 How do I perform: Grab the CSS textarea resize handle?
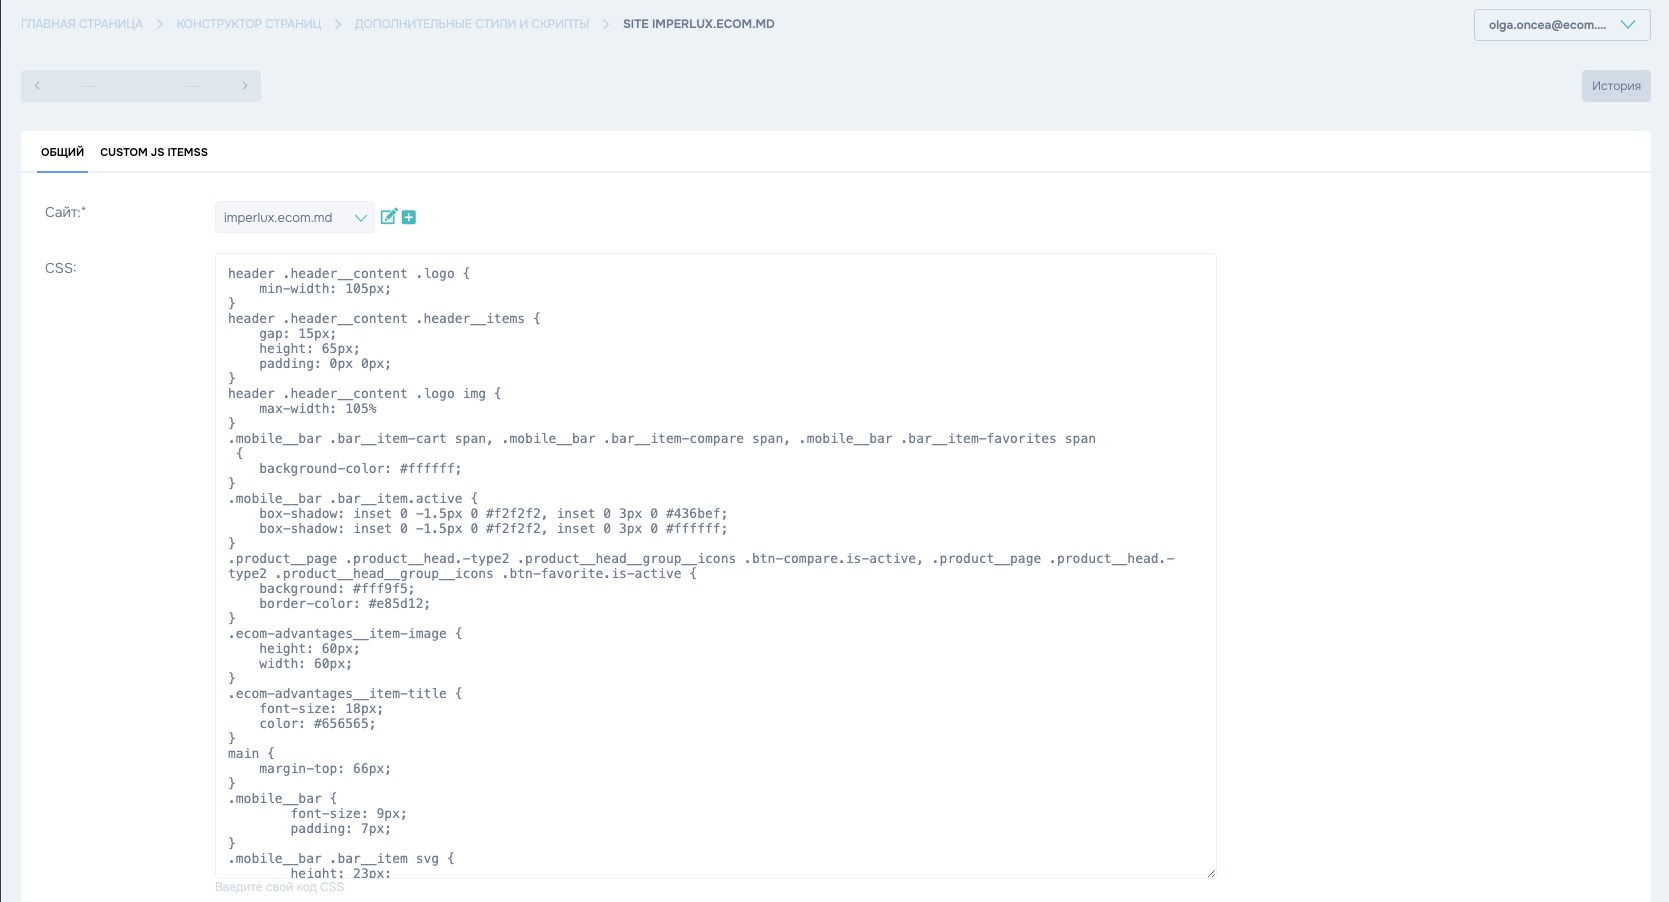point(1210,872)
